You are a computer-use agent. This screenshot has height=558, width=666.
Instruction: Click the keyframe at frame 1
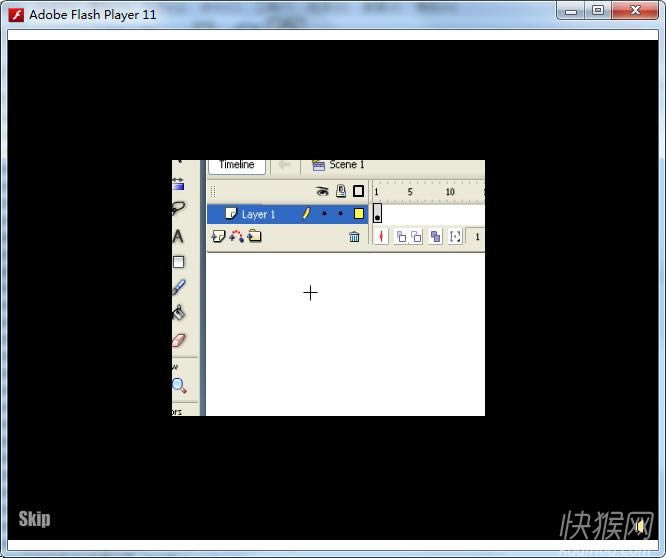tap(377, 214)
